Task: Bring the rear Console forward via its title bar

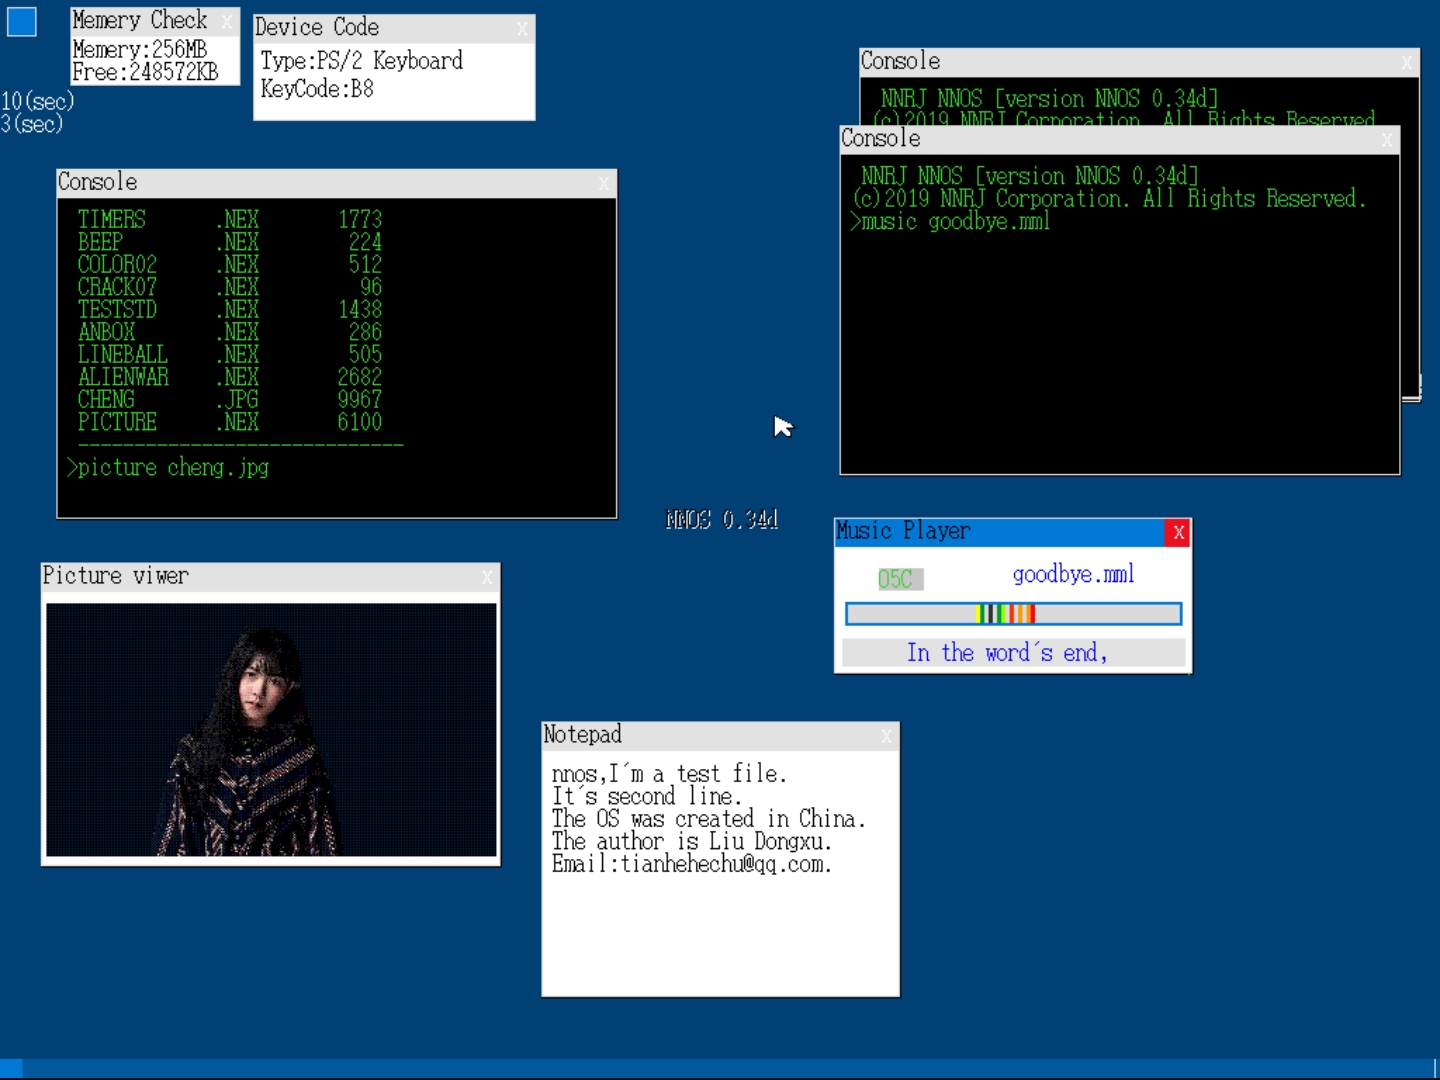Action: [x=1130, y=63]
